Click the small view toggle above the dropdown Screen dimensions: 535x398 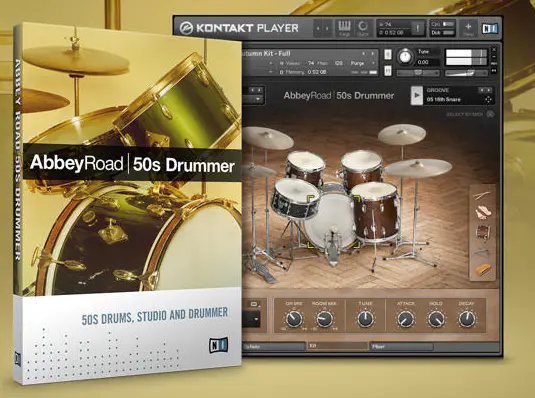pos(255,304)
